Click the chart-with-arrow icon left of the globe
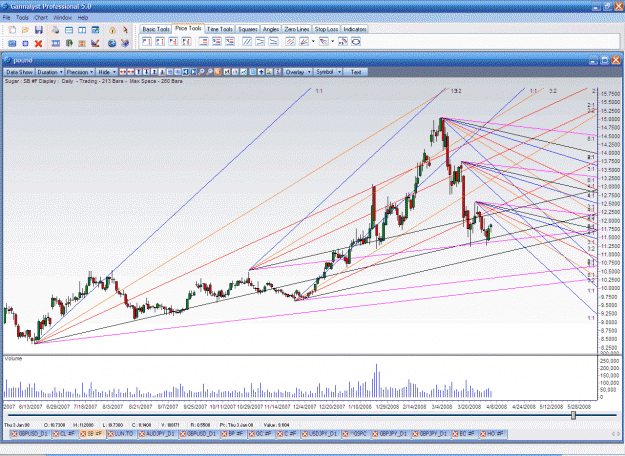Viewport: 625px width, 456px height. (x=95, y=43)
